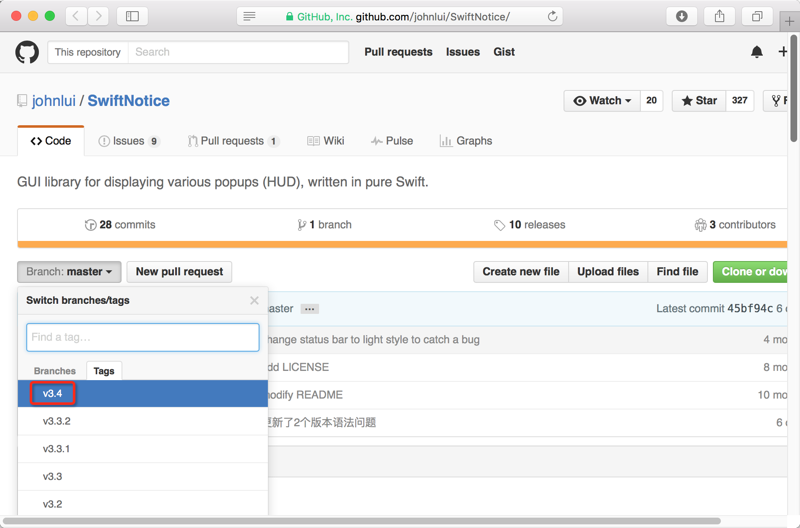
Task: Expand the commit message ellipsis button
Action: [x=310, y=309]
